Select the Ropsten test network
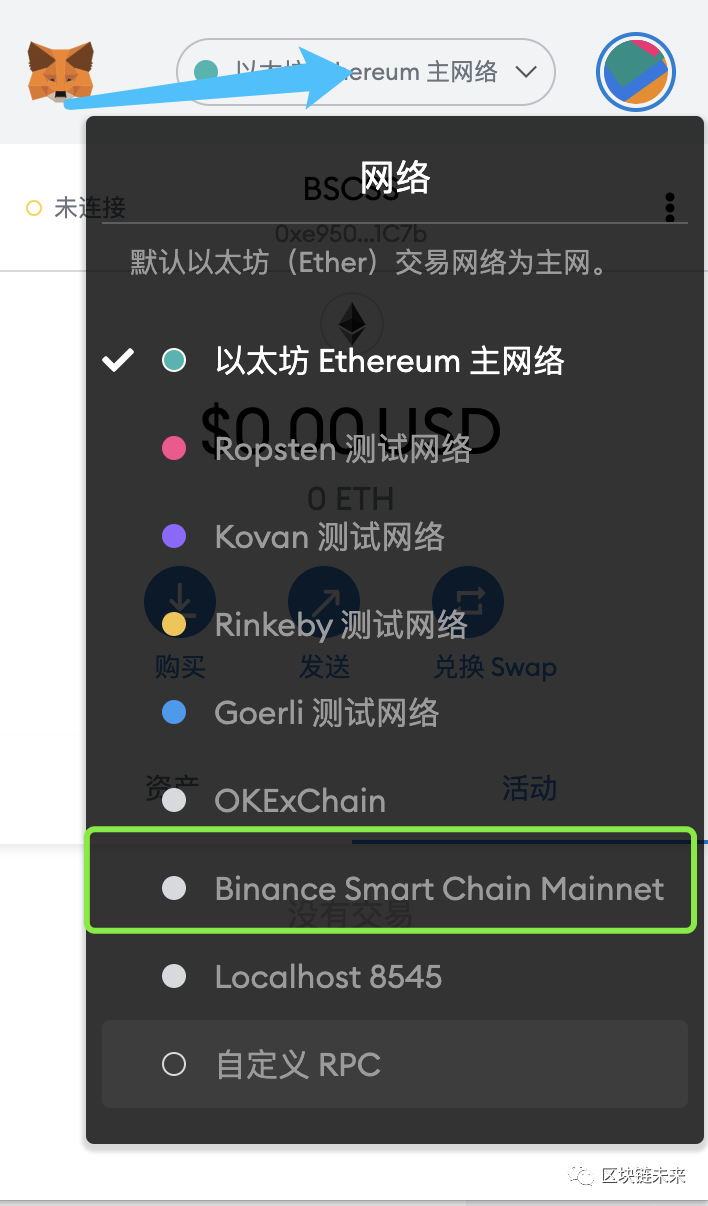This screenshot has width=708, height=1206. click(x=342, y=449)
